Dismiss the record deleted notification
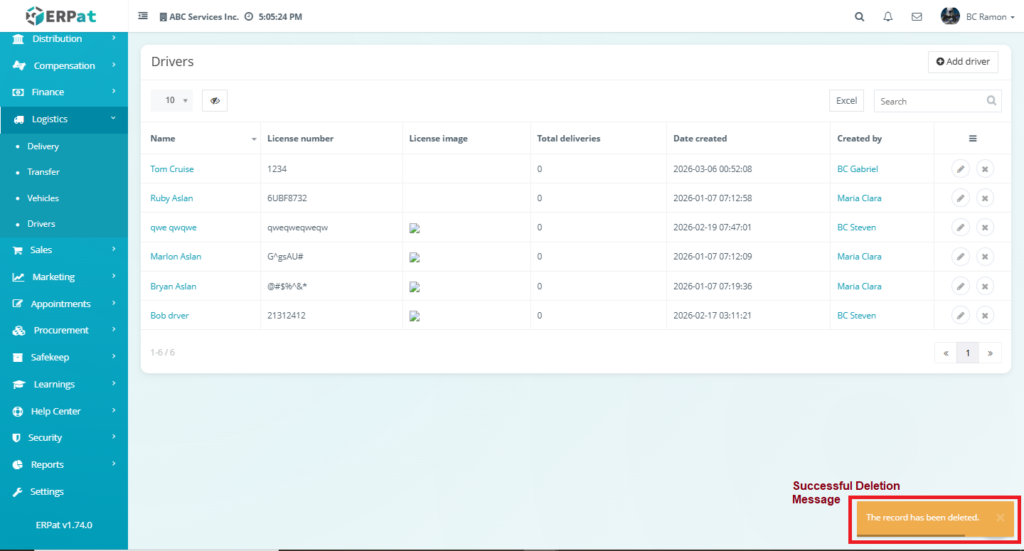 tap(1000, 518)
